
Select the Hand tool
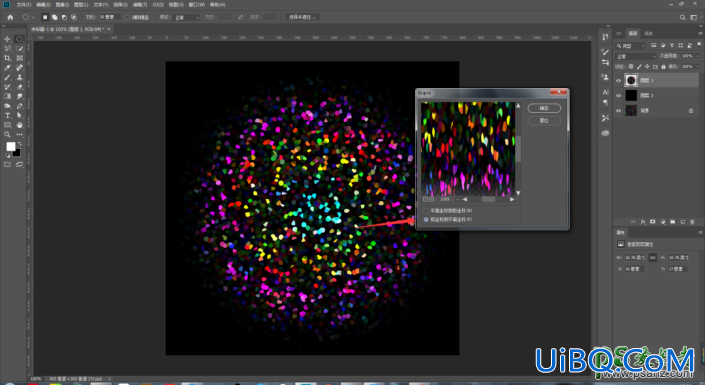click(19, 125)
